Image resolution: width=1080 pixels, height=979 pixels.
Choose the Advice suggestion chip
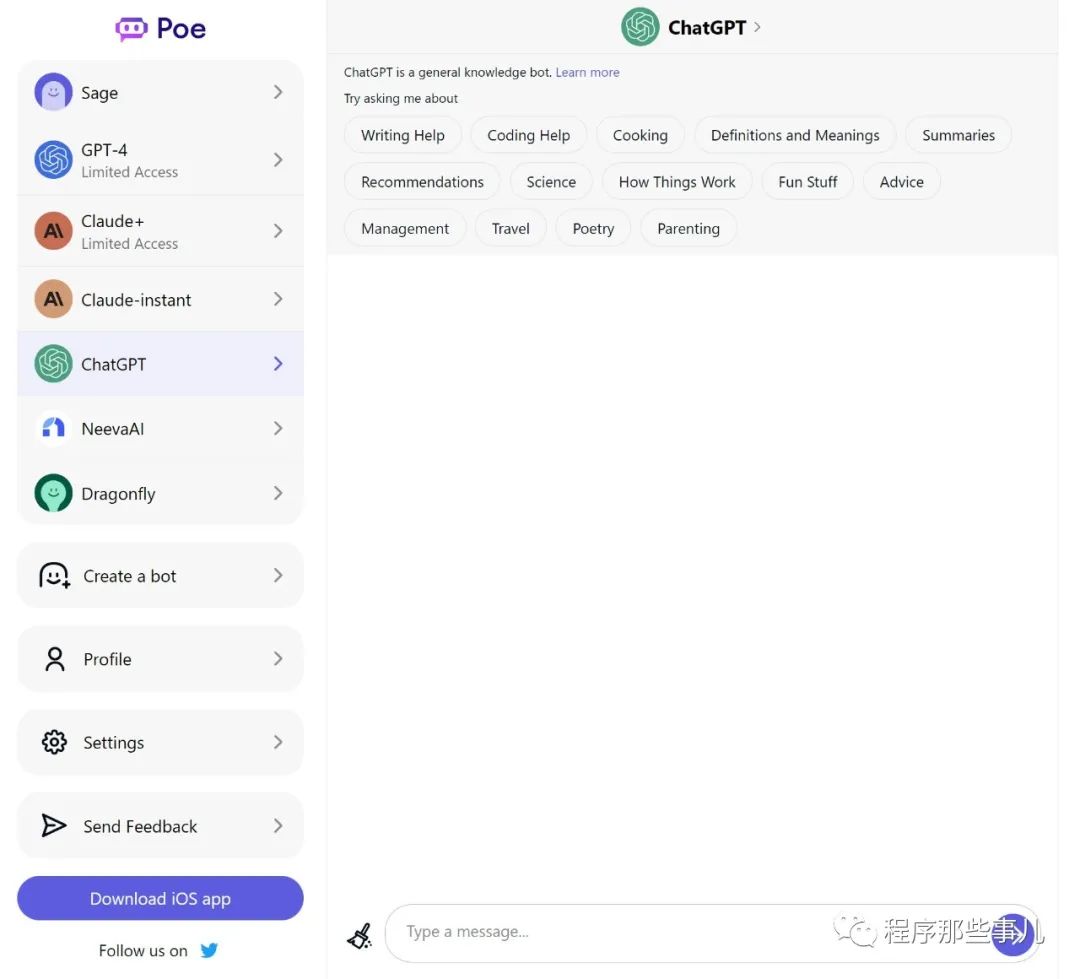coord(902,182)
